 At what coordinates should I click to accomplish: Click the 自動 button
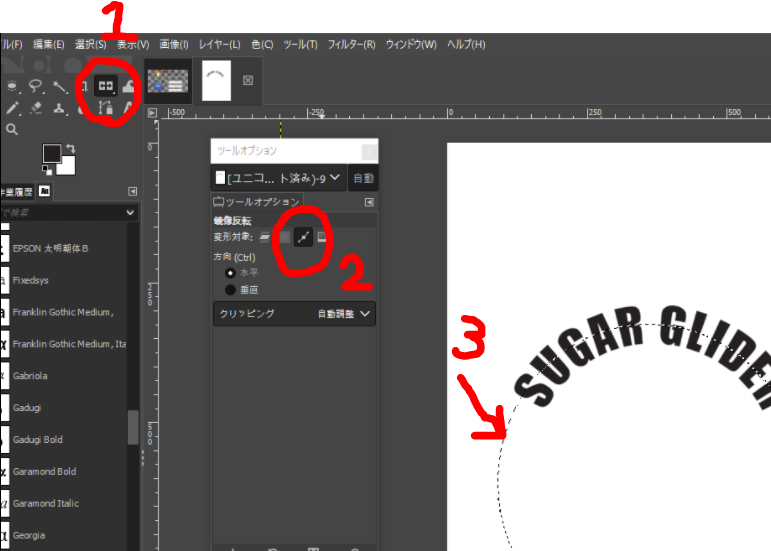coord(363,178)
